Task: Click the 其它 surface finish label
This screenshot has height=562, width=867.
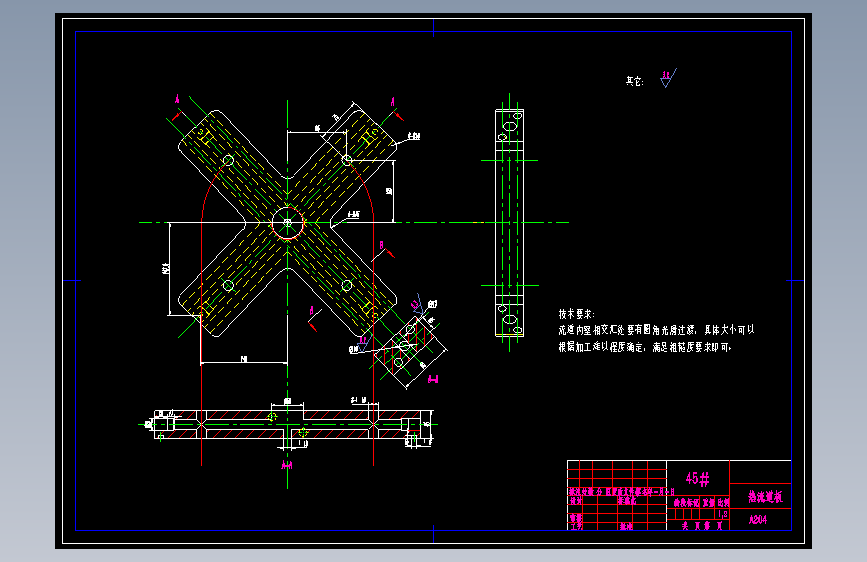Action: (x=634, y=81)
